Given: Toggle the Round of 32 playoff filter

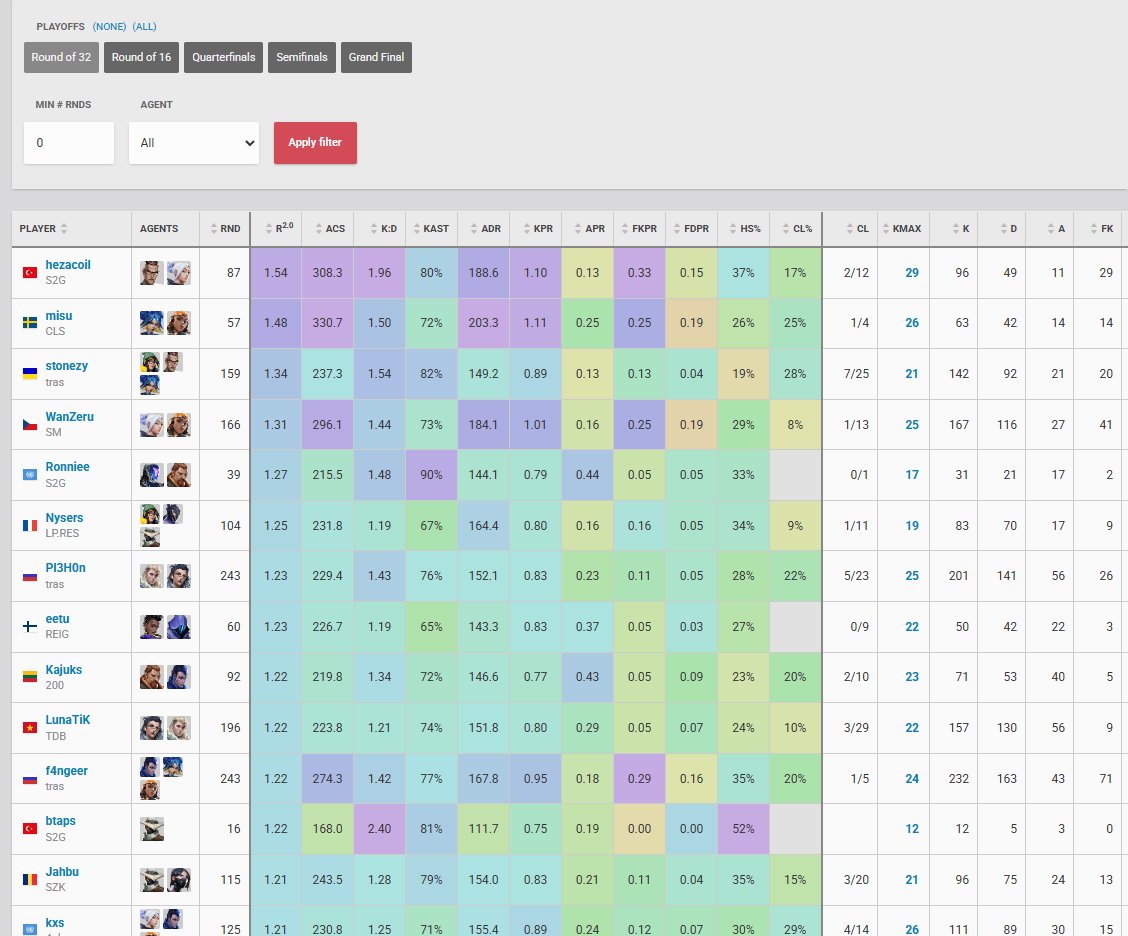Looking at the screenshot, I should (61, 57).
